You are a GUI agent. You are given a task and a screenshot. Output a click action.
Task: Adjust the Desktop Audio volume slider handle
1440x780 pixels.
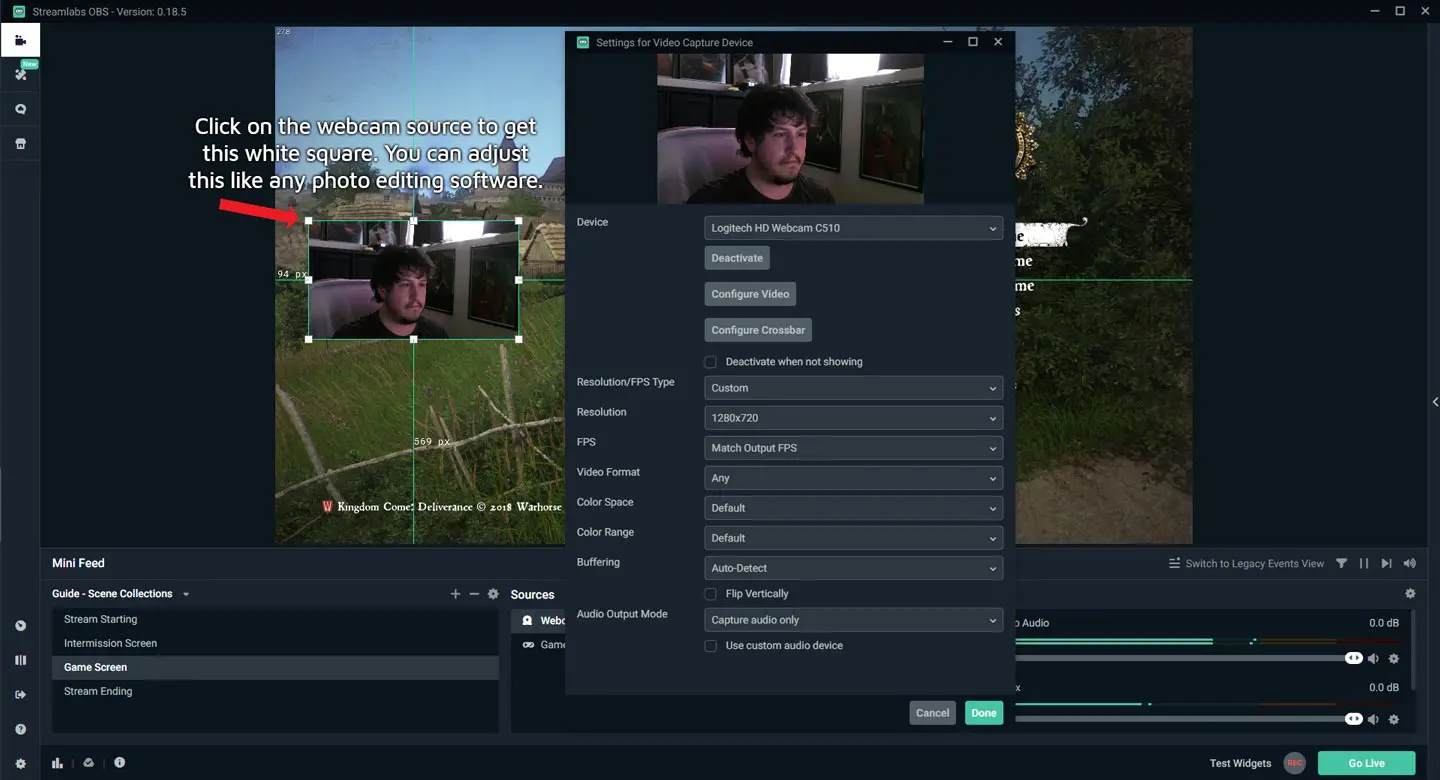click(1353, 658)
